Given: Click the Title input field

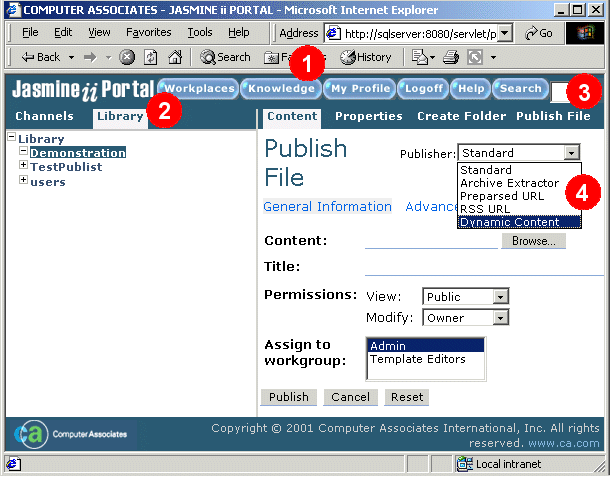Looking at the screenshot, I should click(x=484, y=267).
